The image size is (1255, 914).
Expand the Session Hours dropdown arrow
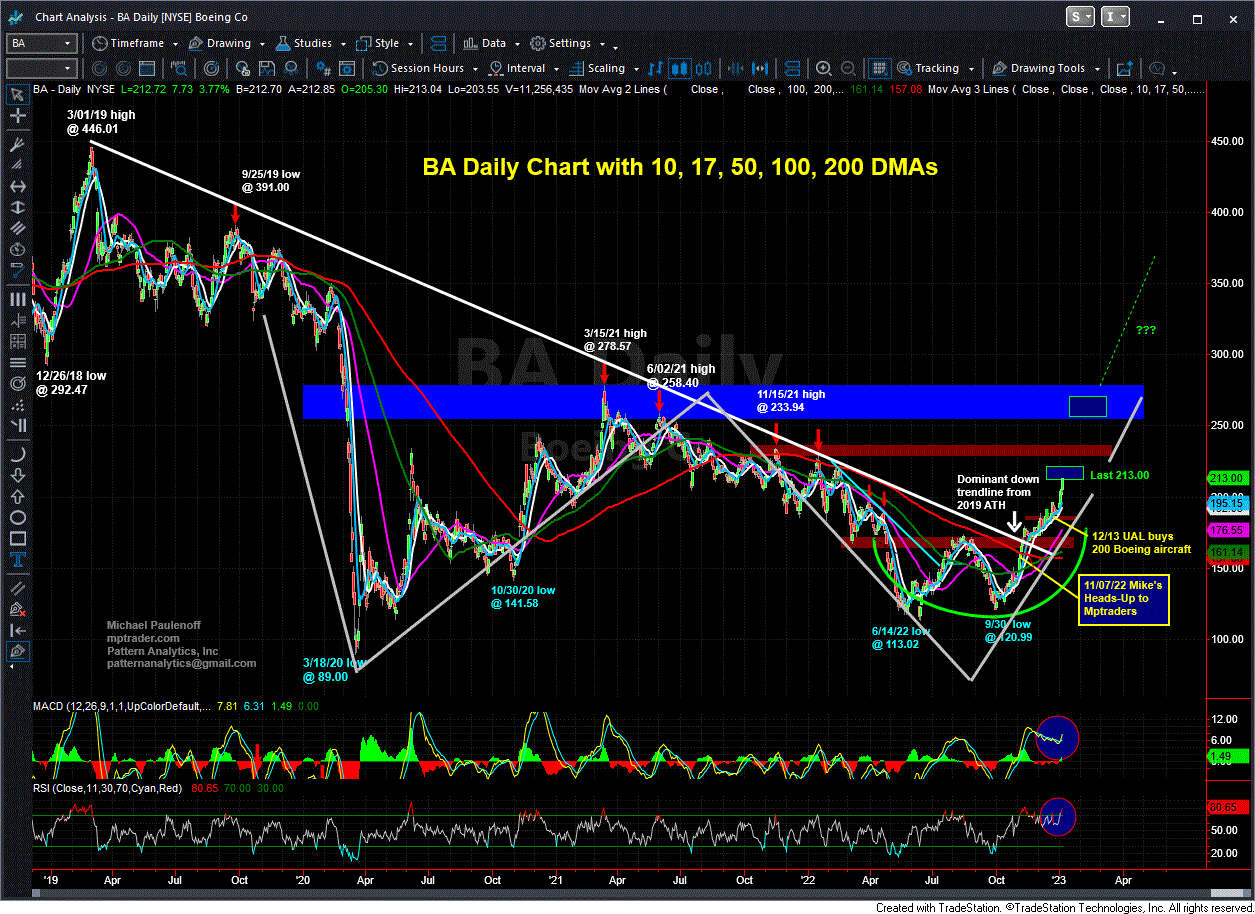(475, 69)
